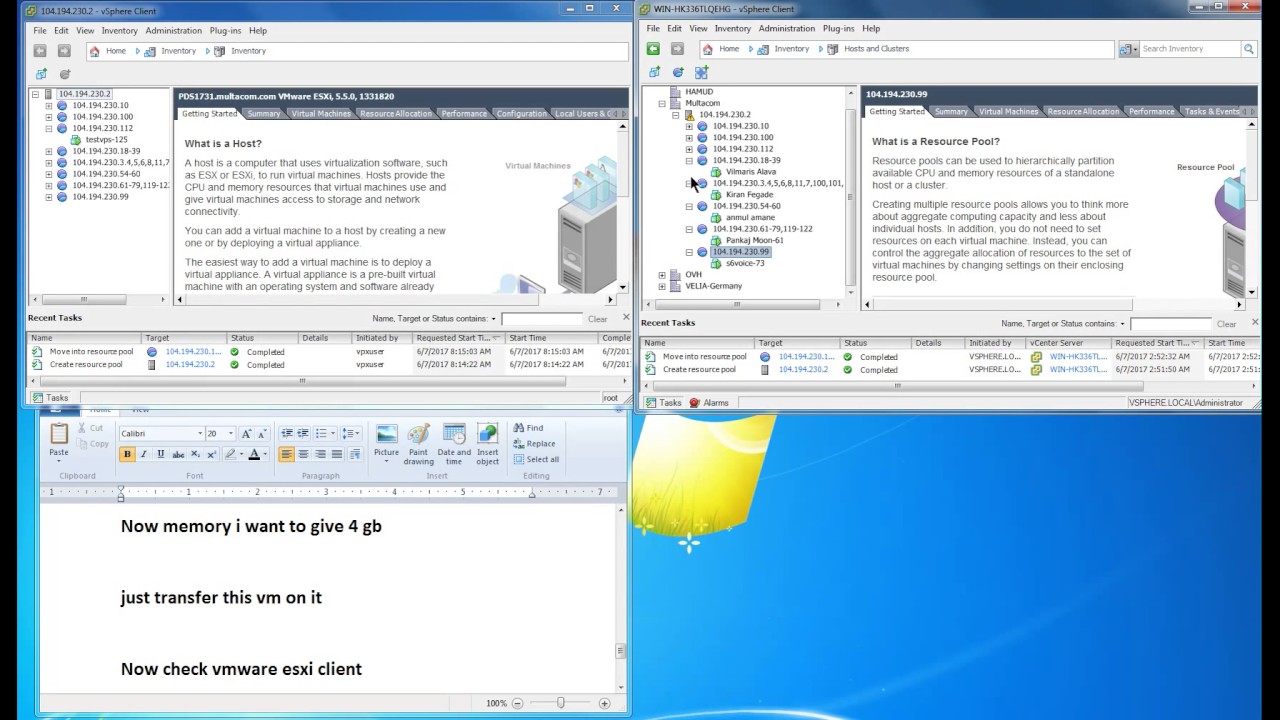The width and height of the screenshot is (1280, 720).
Task: Open Resource Allocation tab in right vSphere
Action: (x=1084, y=112)
